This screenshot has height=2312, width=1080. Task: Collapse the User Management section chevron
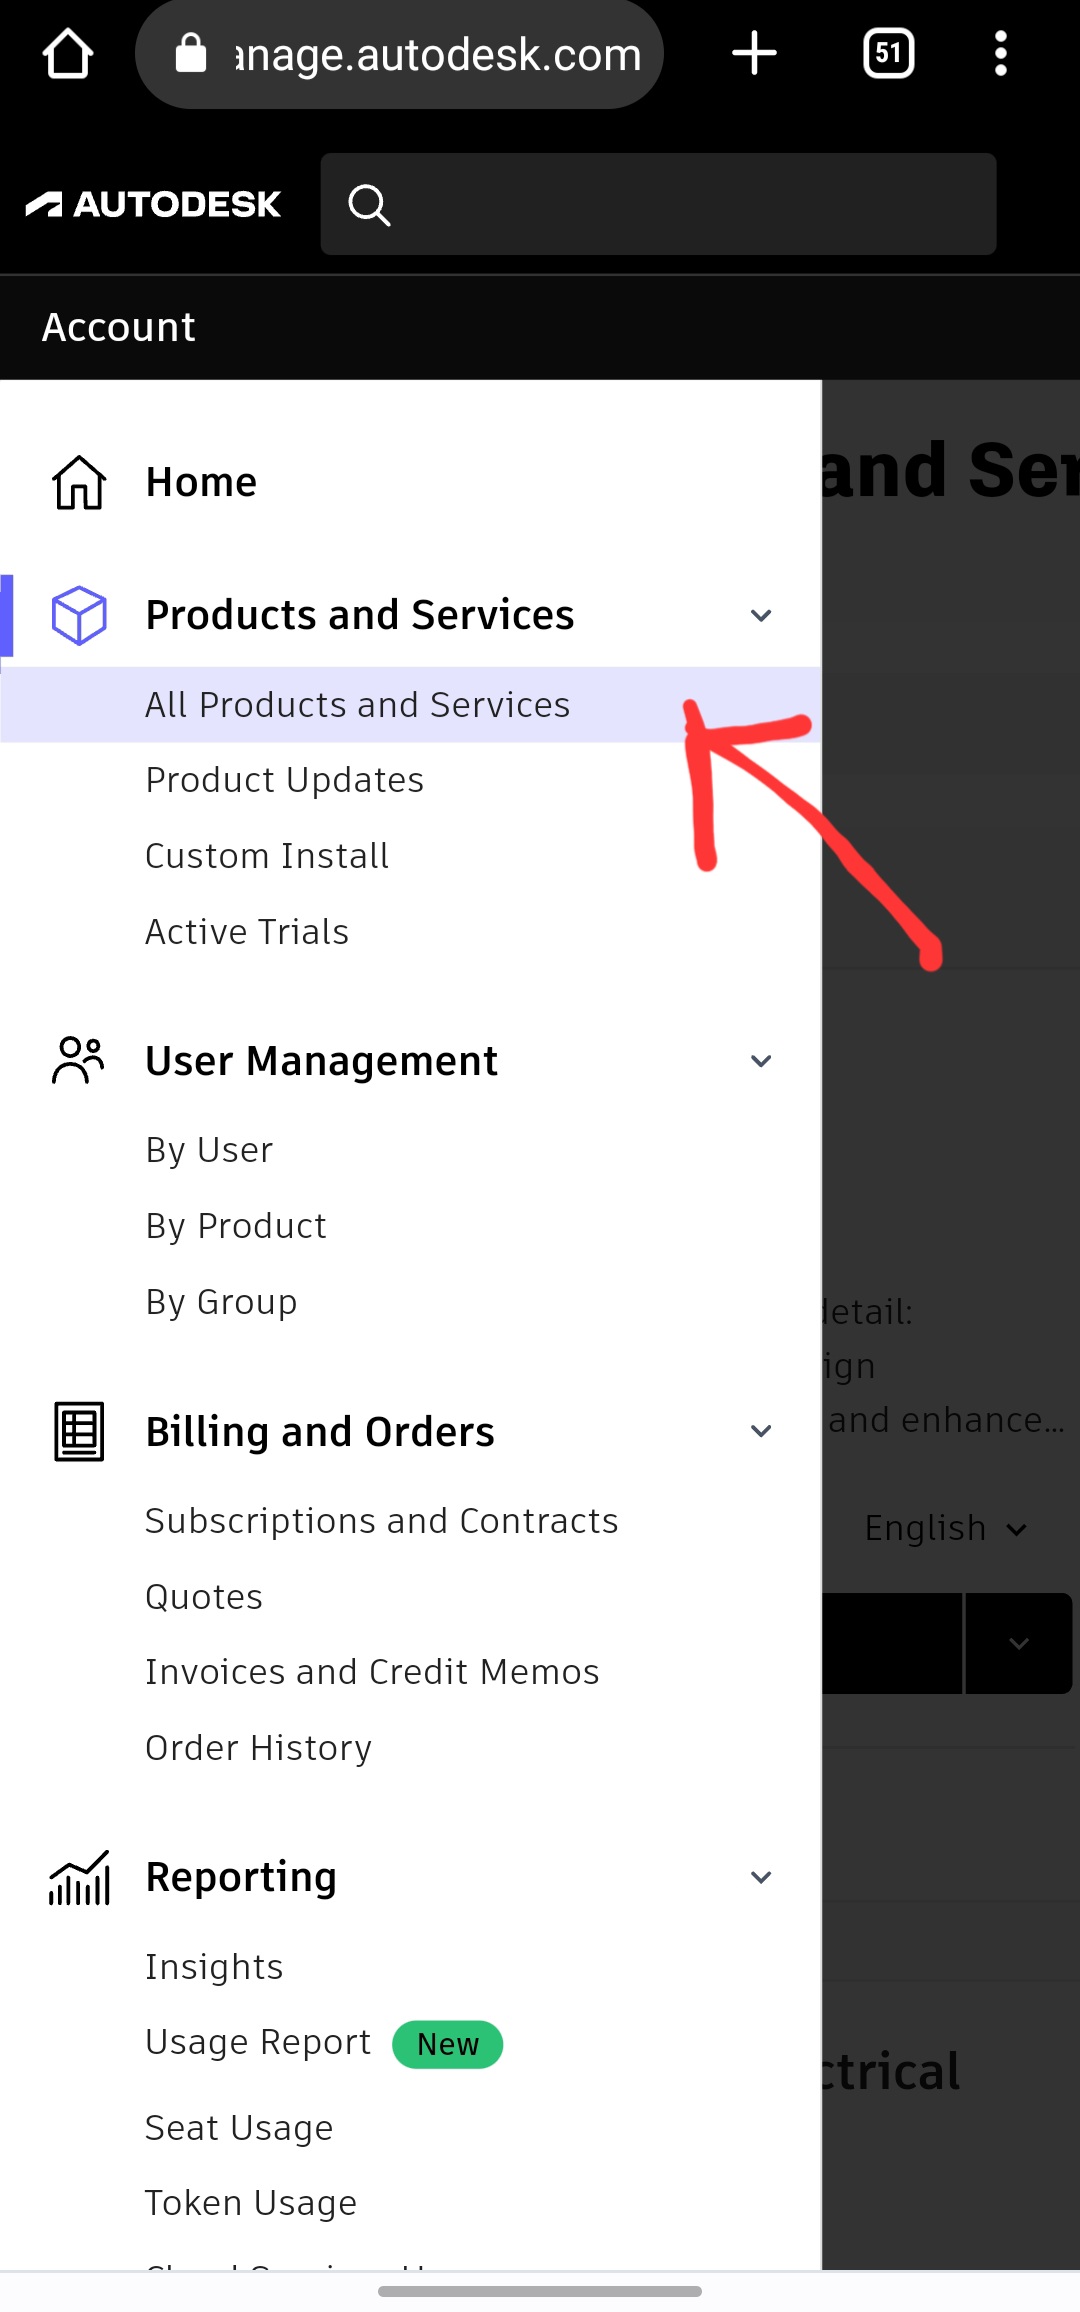point(761,1061)
